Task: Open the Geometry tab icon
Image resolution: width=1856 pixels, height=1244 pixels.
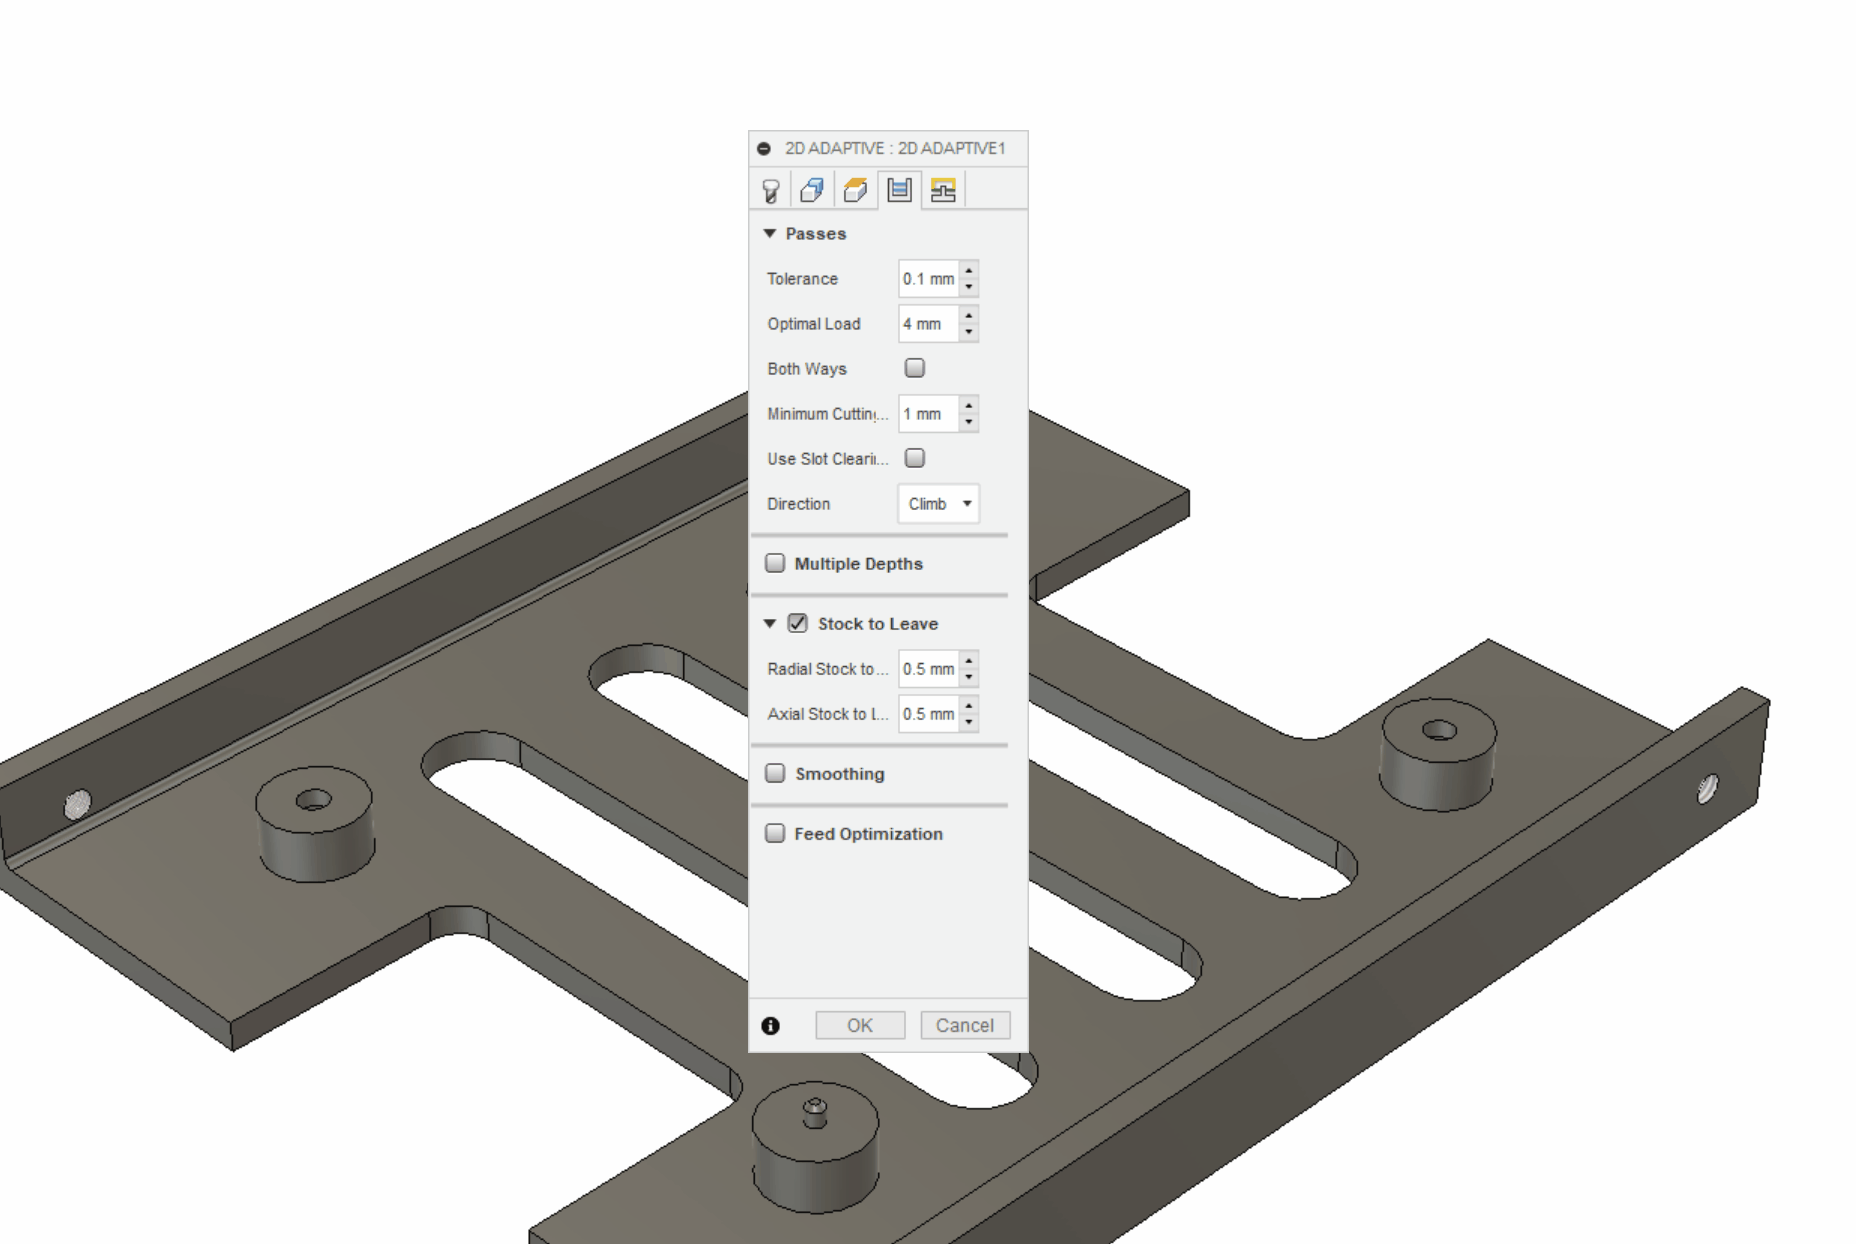Action: (x=811, y=188)
